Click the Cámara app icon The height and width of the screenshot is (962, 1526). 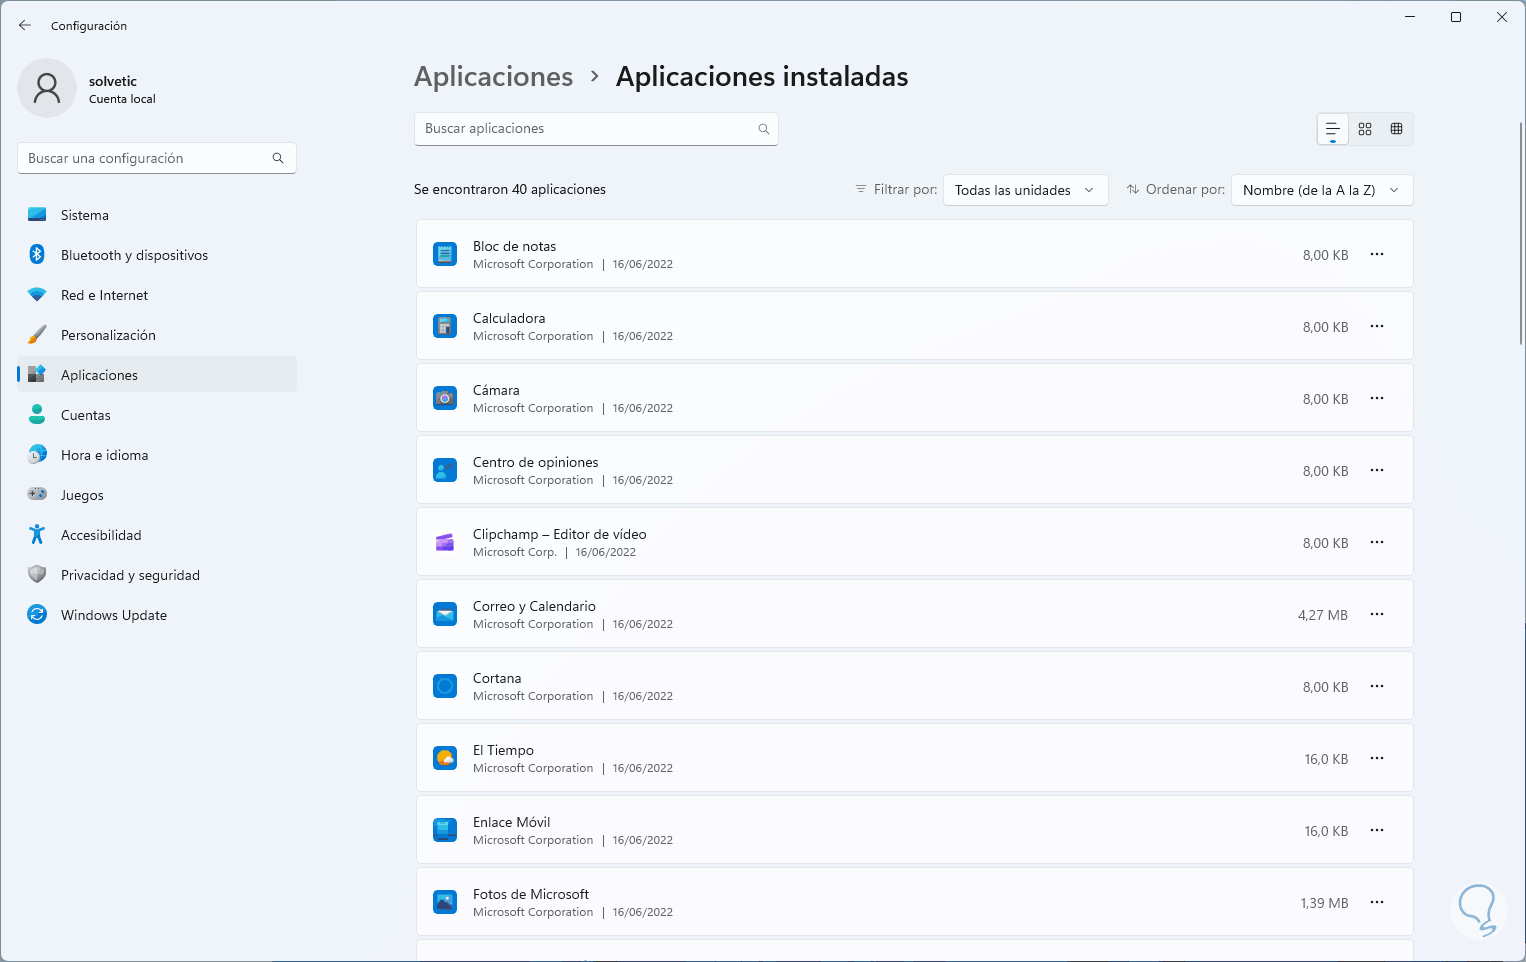coord(445,398)
